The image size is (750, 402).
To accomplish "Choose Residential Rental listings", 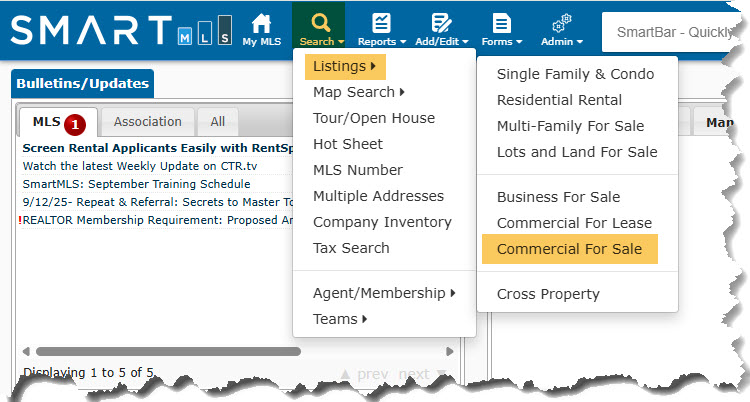I will (x=559, y=100).
